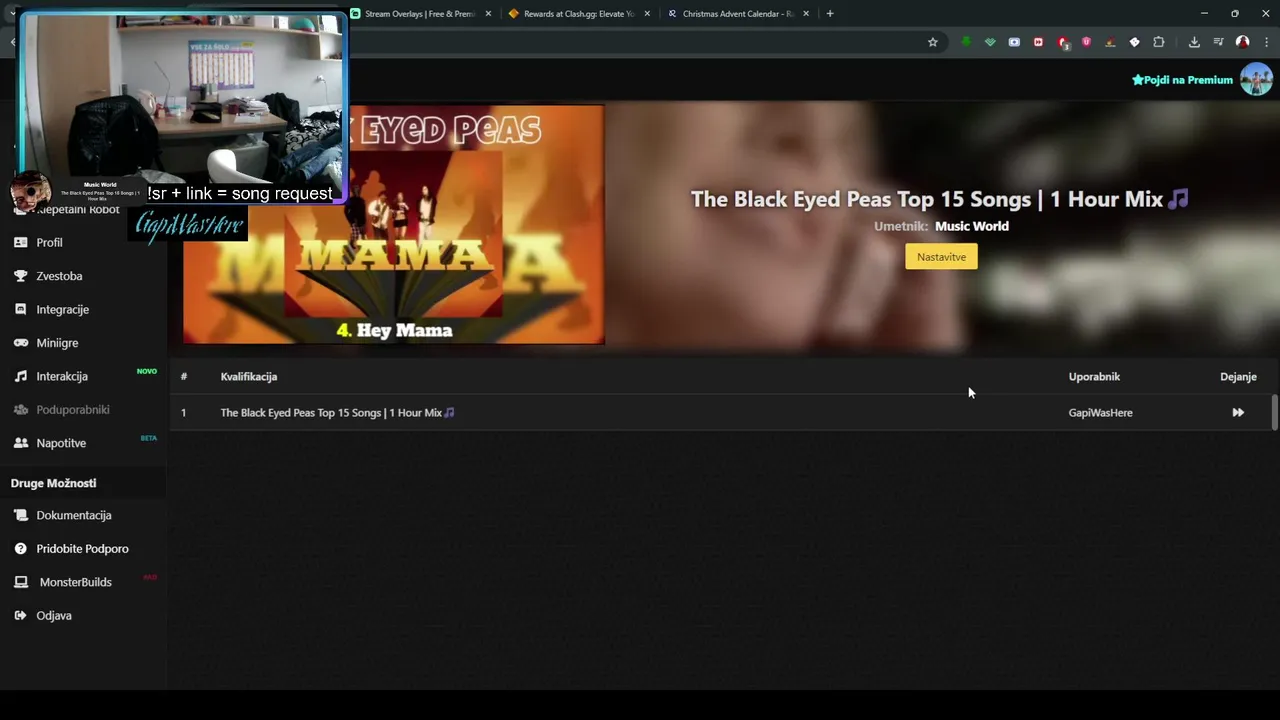Click the Dokumentacija scroll icon
The width and height of the screenshot is (1280, 720).
20,515
